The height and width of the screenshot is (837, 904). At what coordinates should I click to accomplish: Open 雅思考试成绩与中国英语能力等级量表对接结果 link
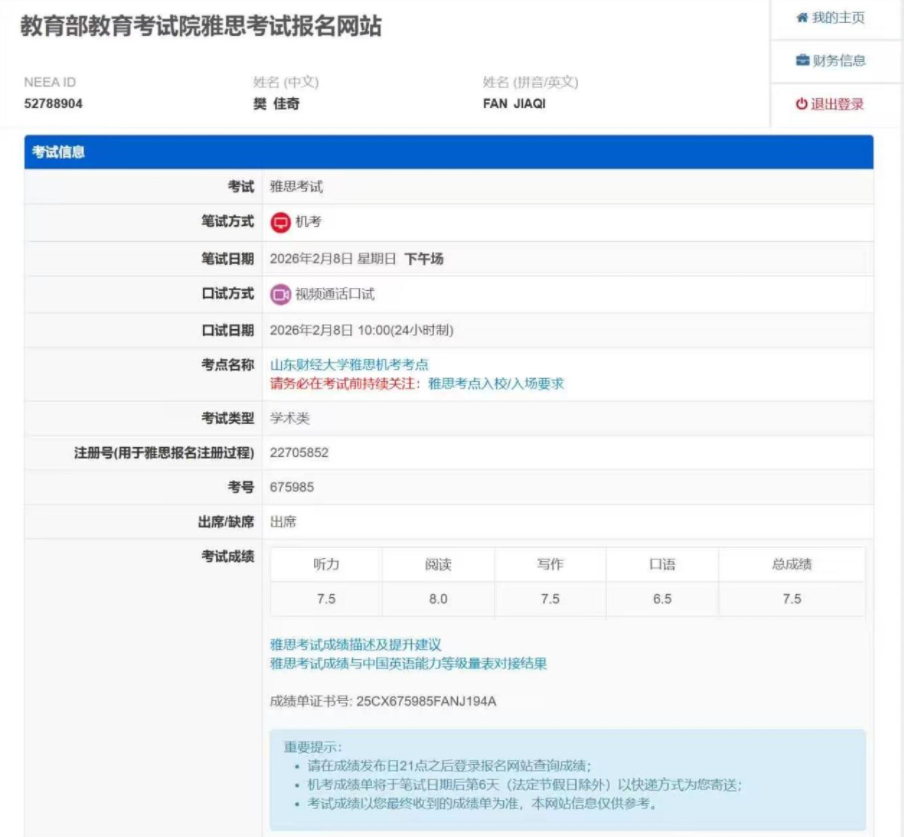(408, 663)
